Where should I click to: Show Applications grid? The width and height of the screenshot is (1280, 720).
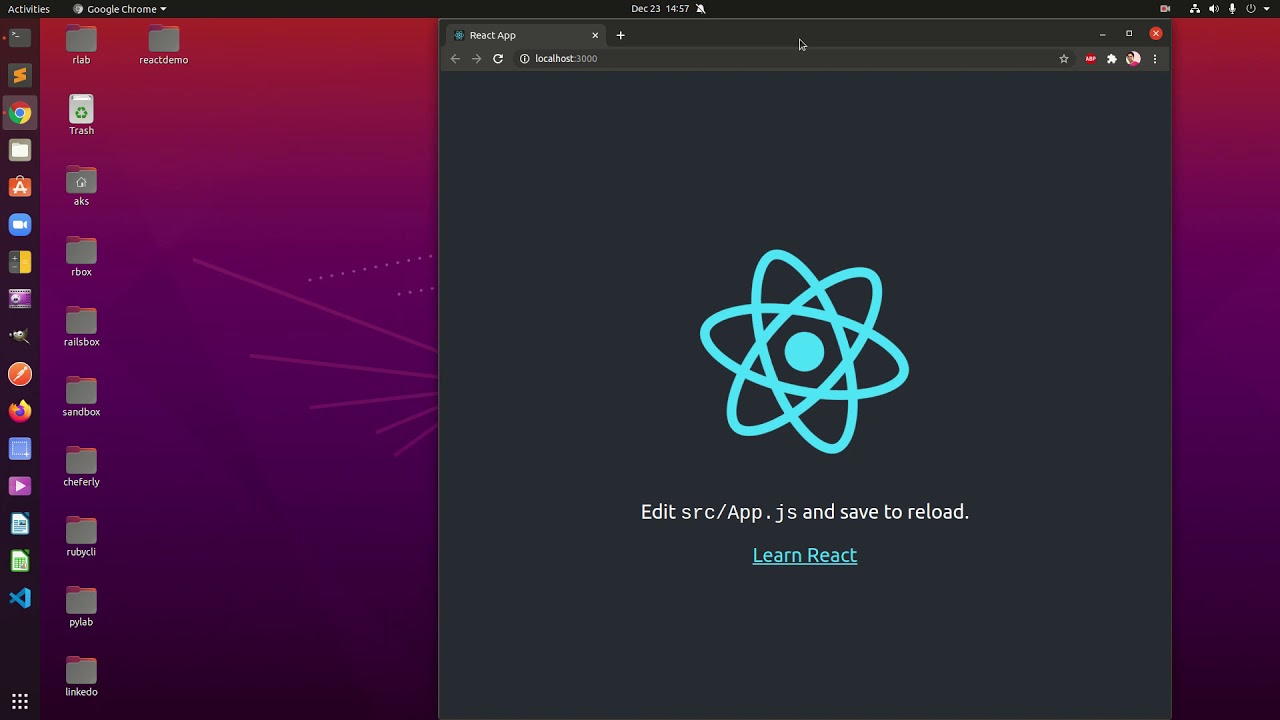pyautogui.click(x=20, y=701)
